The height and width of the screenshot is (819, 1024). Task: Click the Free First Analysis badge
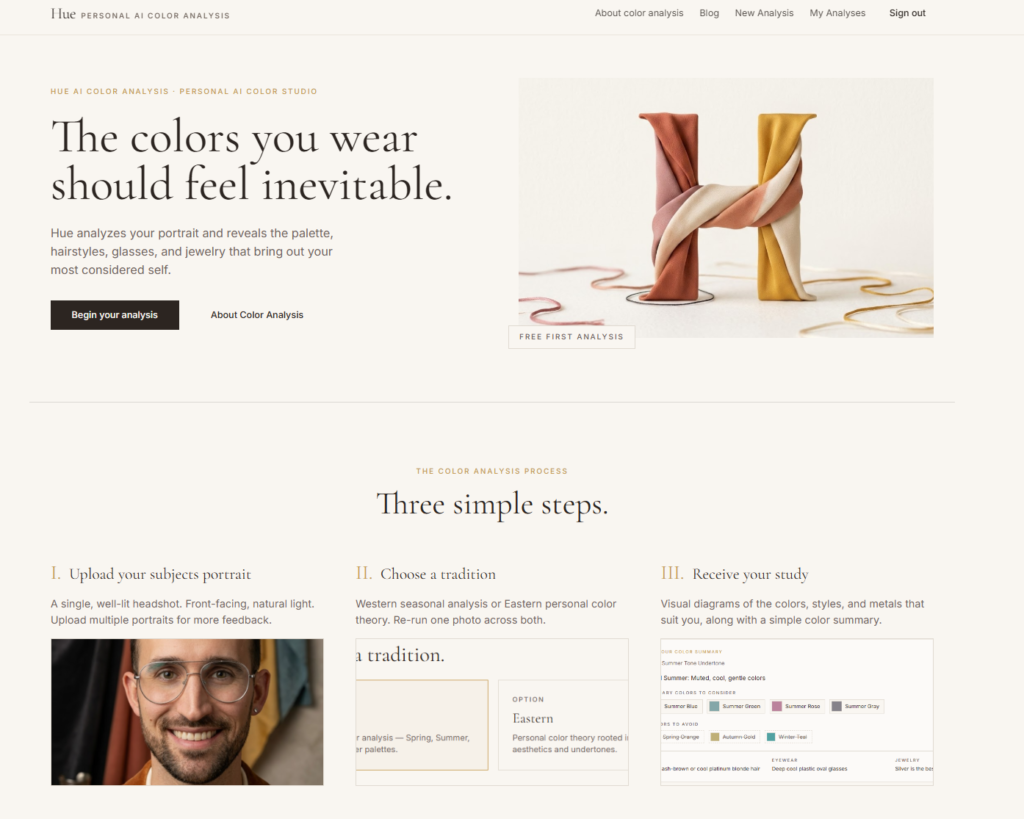click(571, 337)
